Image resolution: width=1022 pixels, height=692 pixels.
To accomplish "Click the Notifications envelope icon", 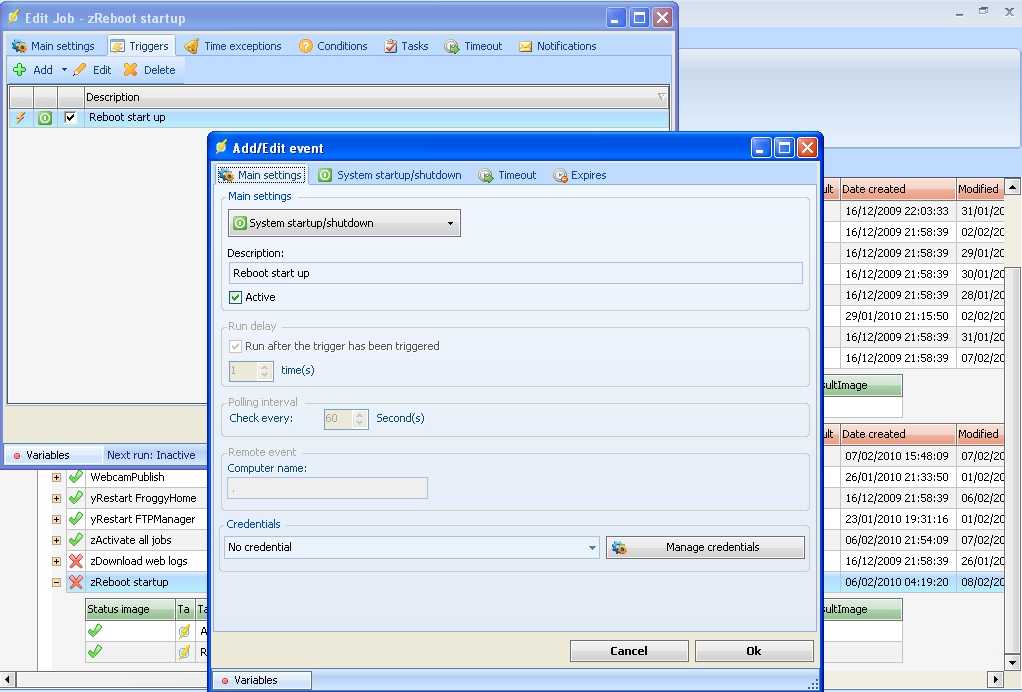I will pyautogui.click(x=525, y=46).
